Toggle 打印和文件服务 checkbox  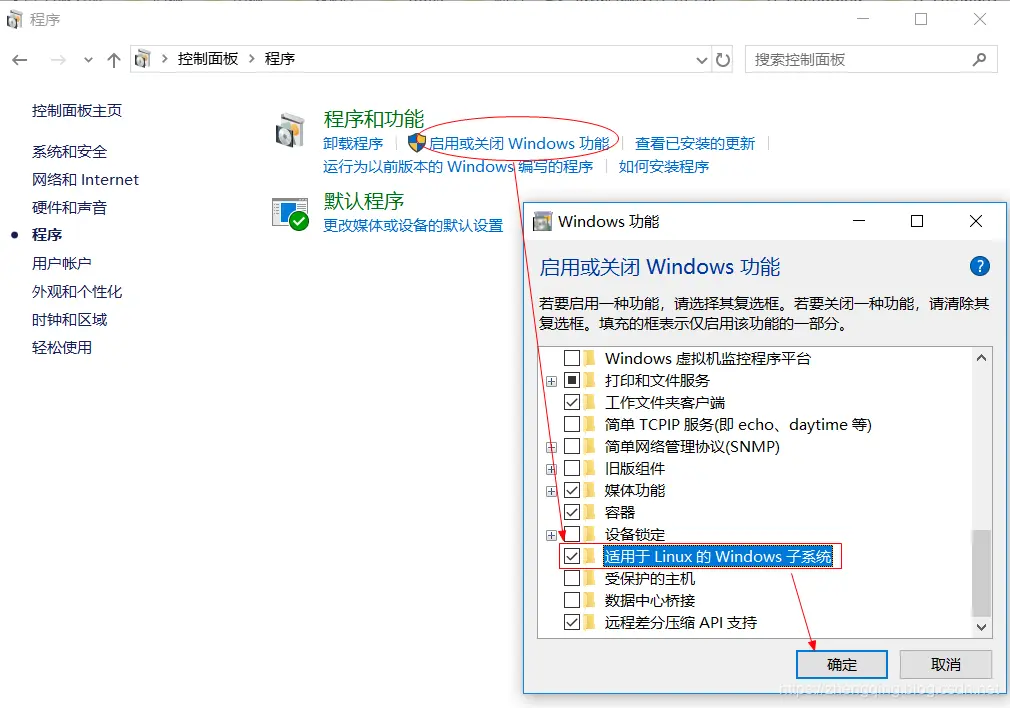pyautogui.click(x=571, y=379)
